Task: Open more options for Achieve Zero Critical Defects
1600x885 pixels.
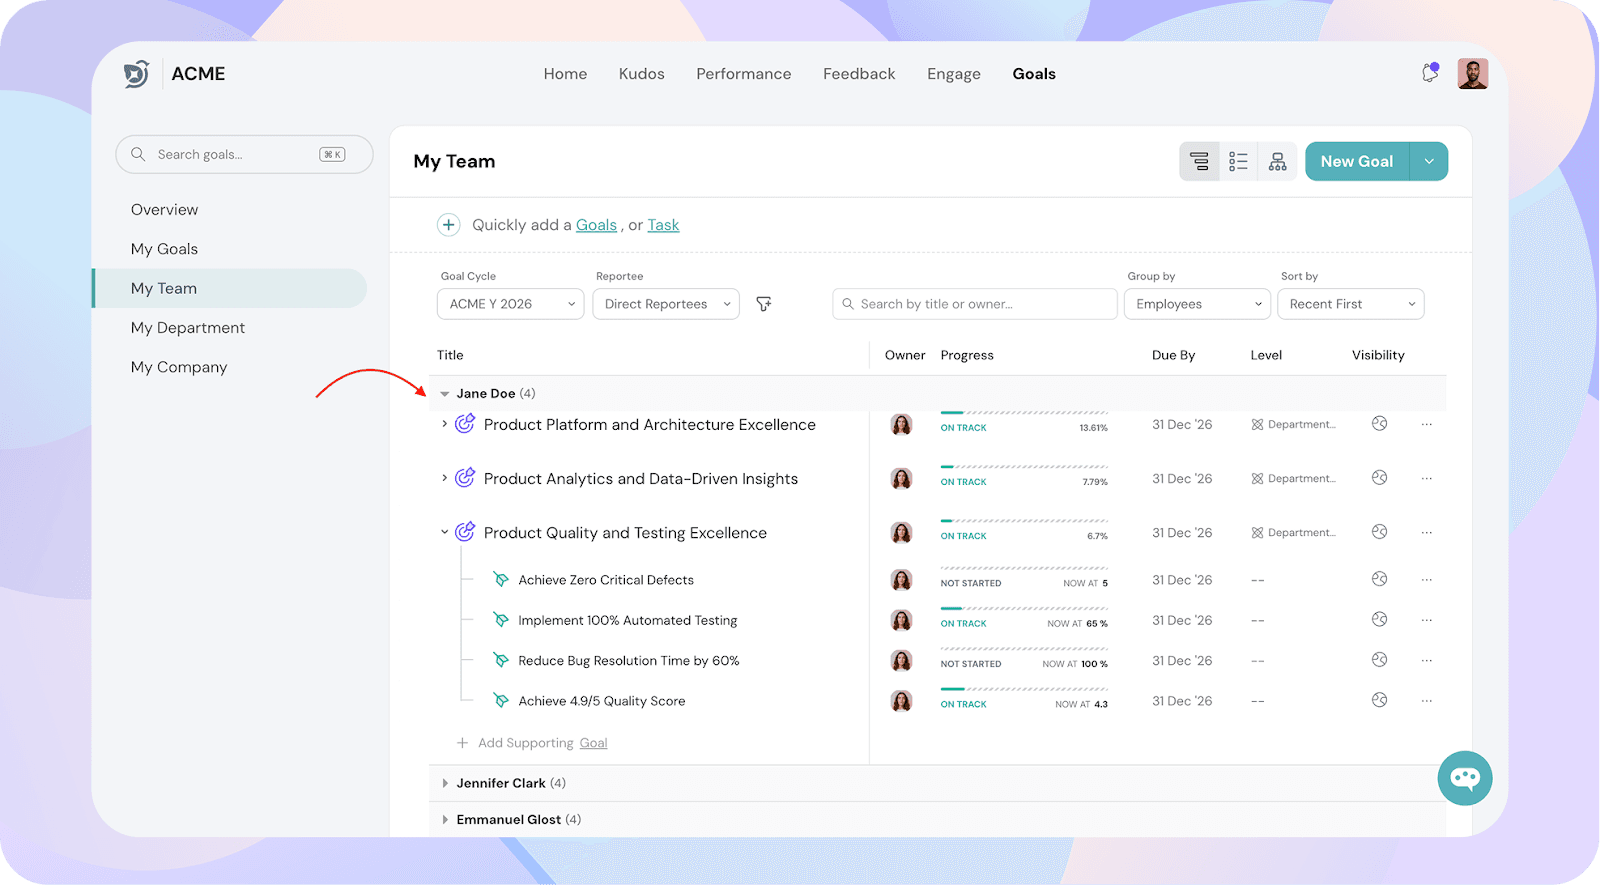Action: click(x=1427, y=579)
